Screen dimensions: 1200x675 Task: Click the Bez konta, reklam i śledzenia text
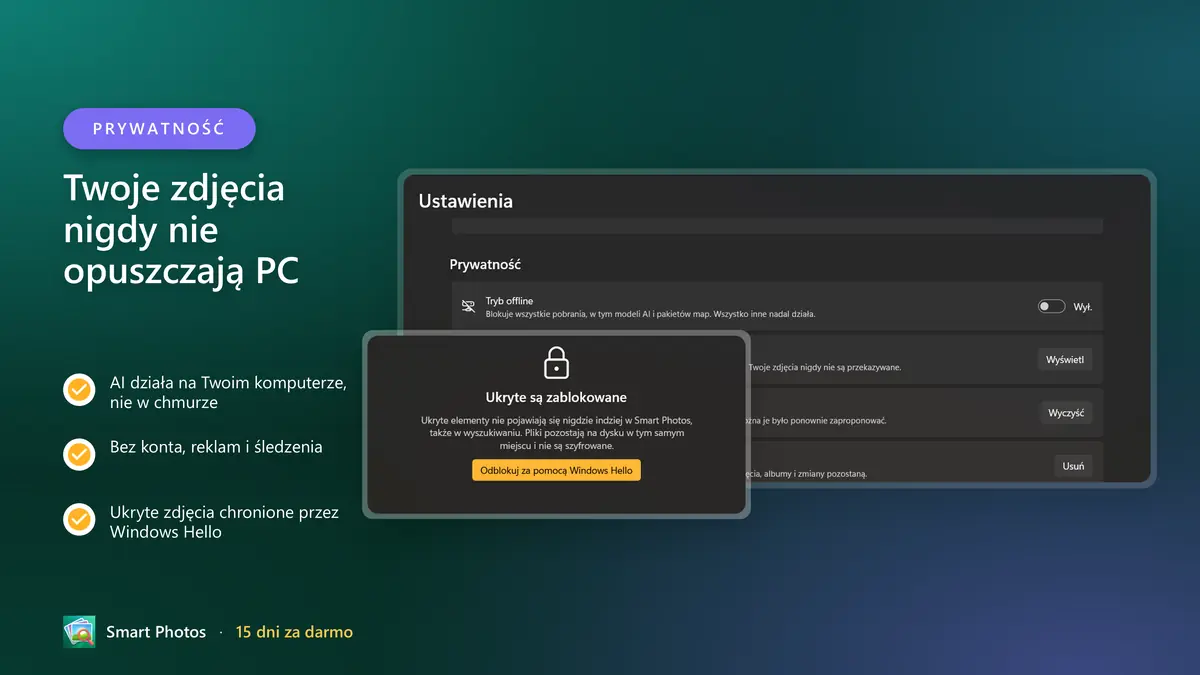point(216,447)
